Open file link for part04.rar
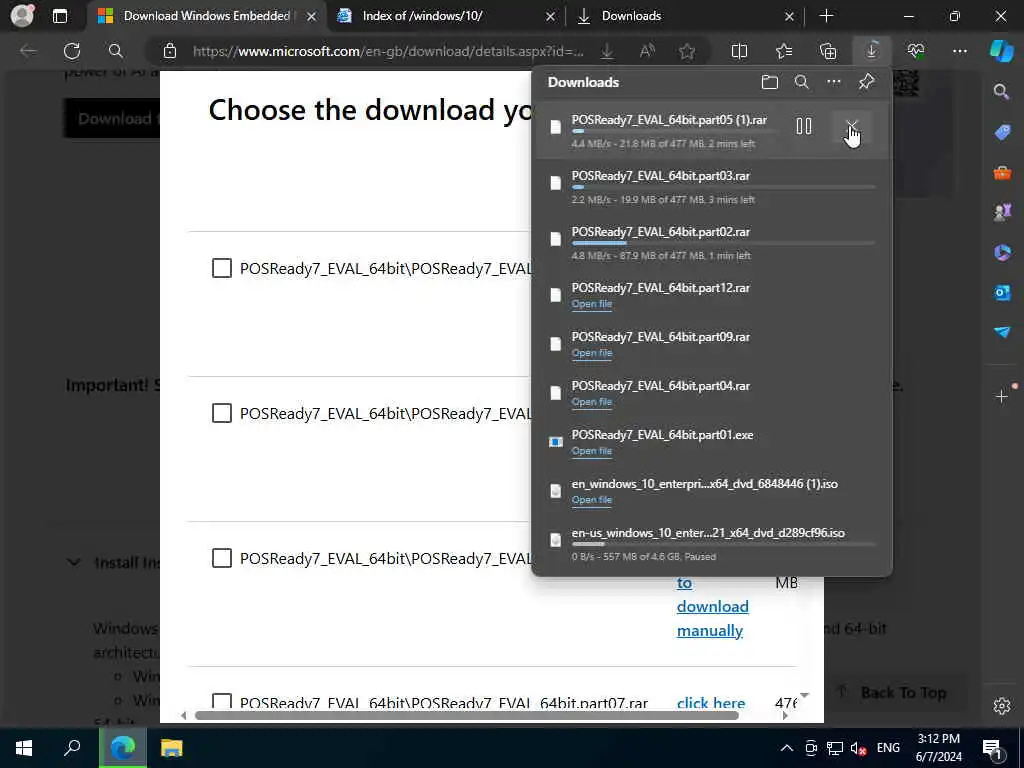Viewport: 1024px width, 768px height. [592, 402]
